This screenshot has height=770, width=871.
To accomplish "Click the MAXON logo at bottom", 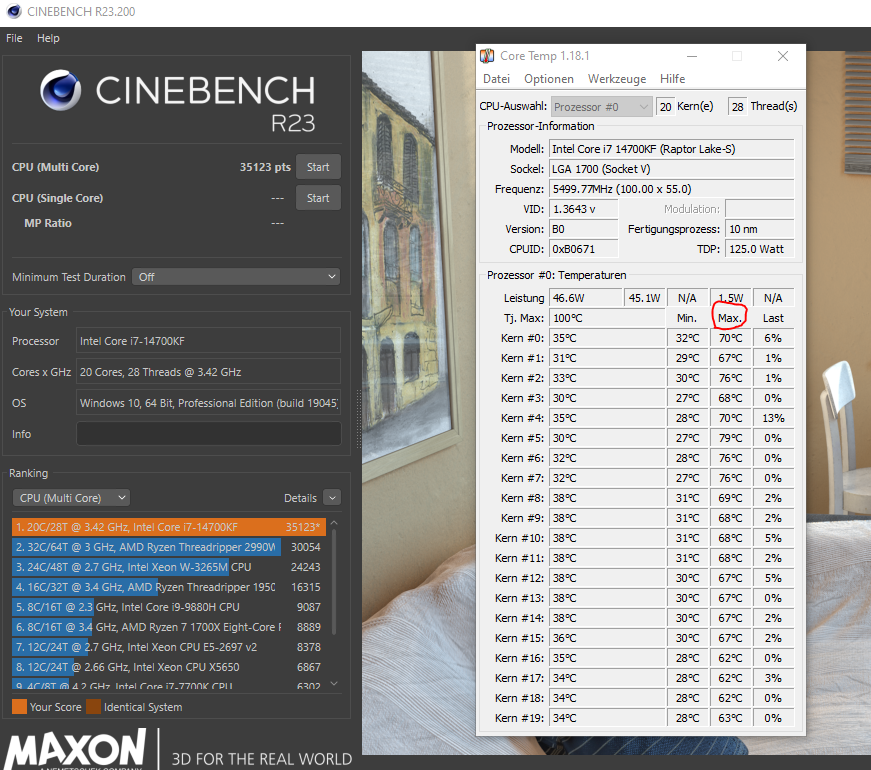I will click(76, 749).
